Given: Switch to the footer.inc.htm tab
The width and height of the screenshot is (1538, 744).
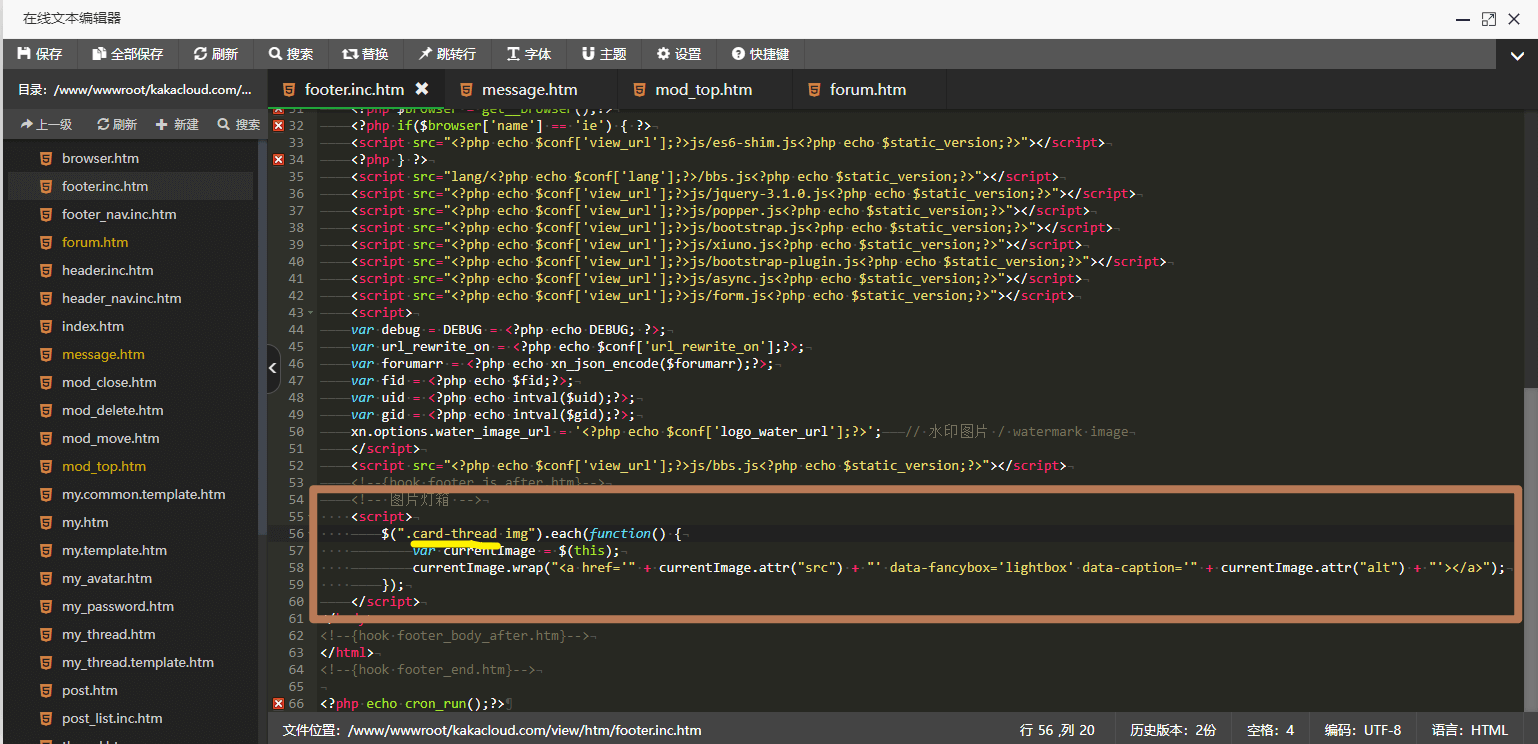Looking at the screenshot, I should click(354, 90).
